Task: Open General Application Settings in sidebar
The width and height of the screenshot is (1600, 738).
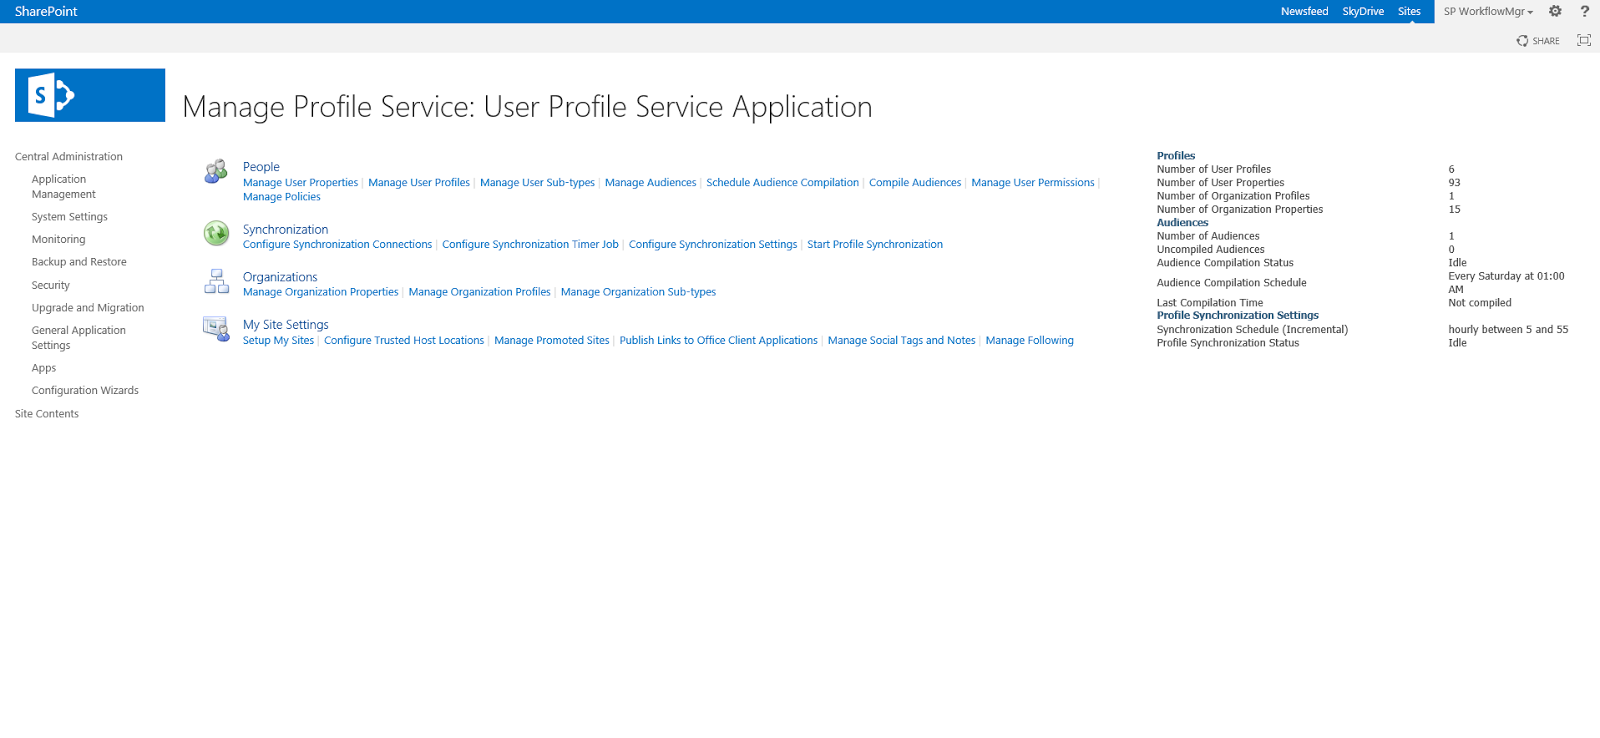Action: pos(79,338)
